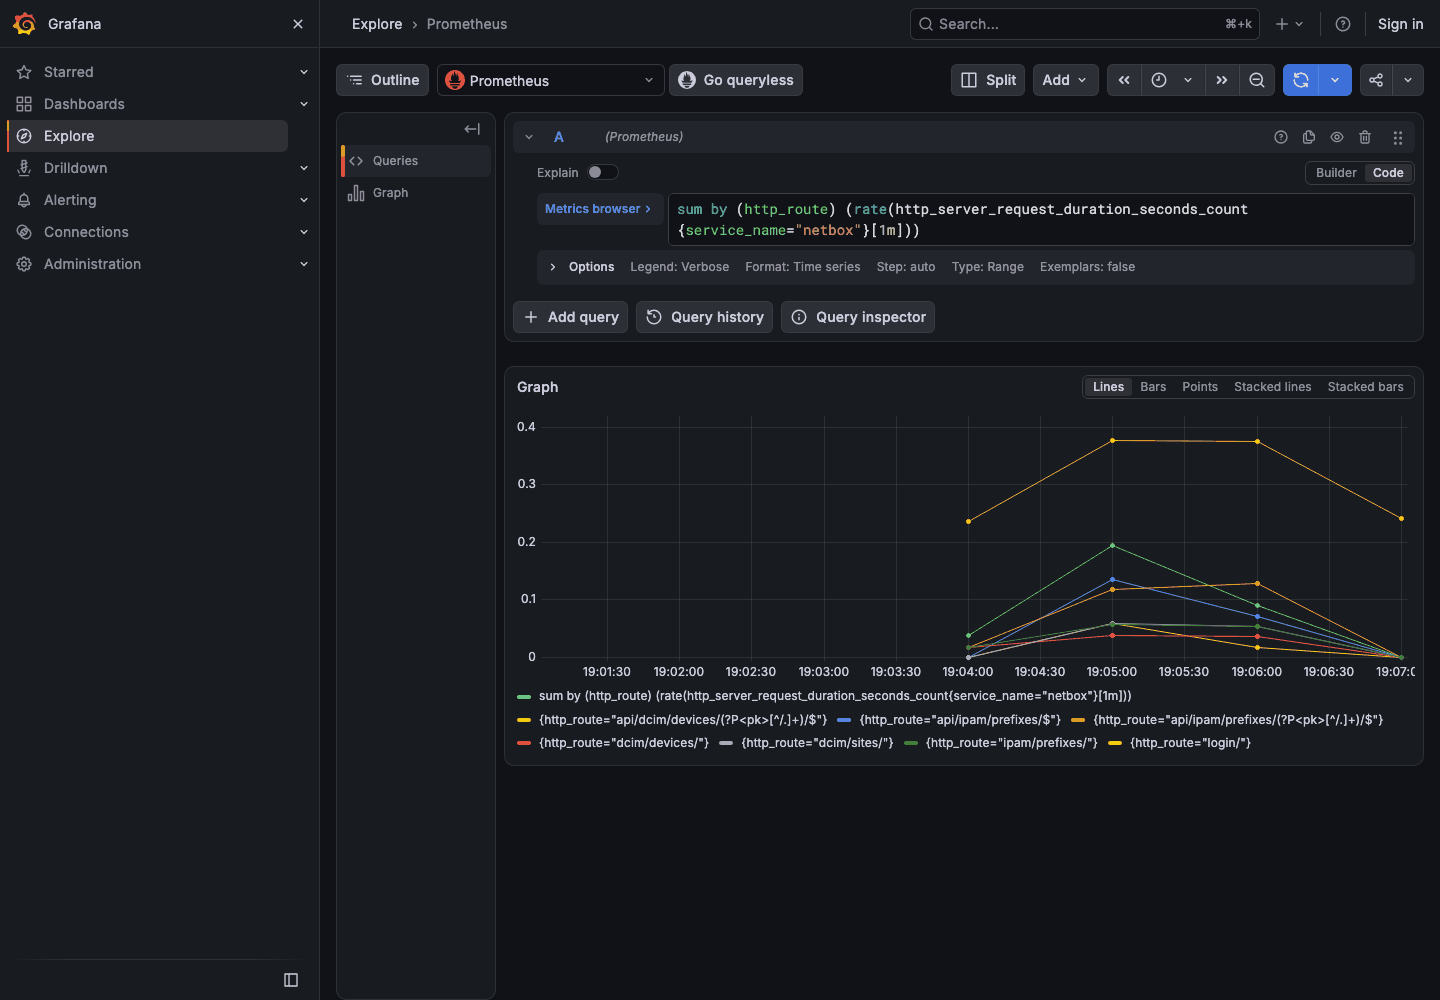Select Graph in the outline panel
1440x1000 pixels.
click(x=416, y=193)
